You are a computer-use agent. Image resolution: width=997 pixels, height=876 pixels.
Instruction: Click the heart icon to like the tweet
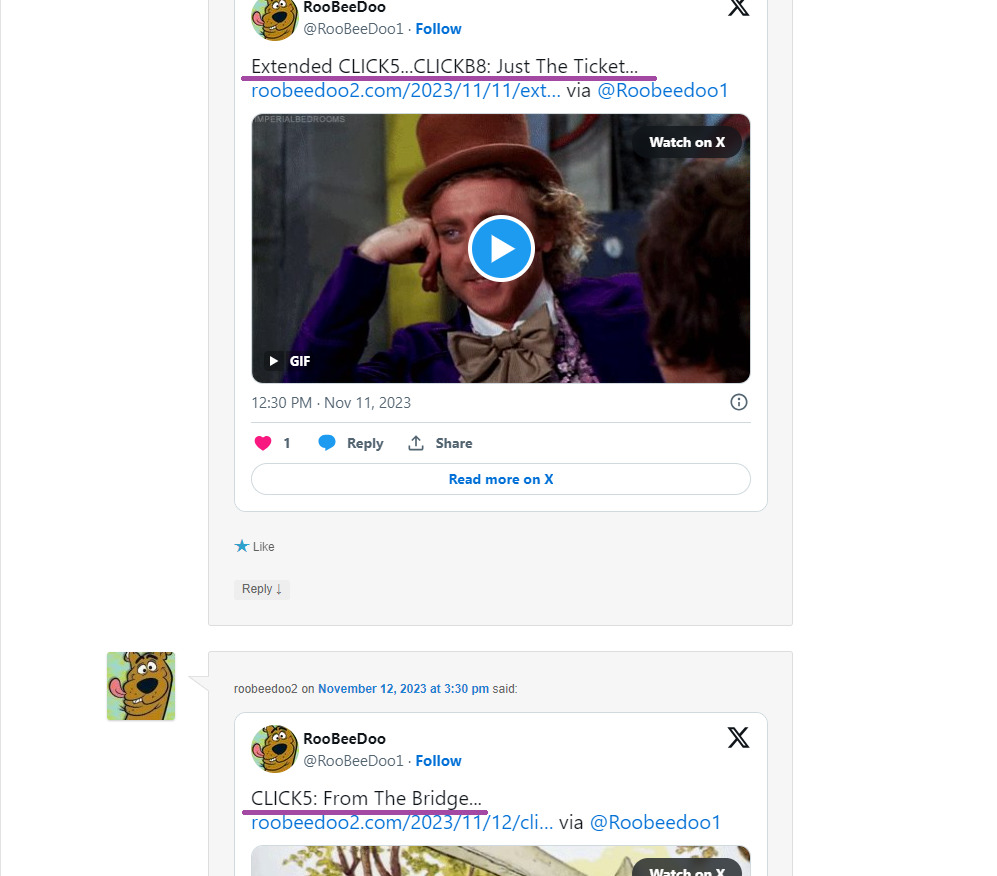point(263,443)
